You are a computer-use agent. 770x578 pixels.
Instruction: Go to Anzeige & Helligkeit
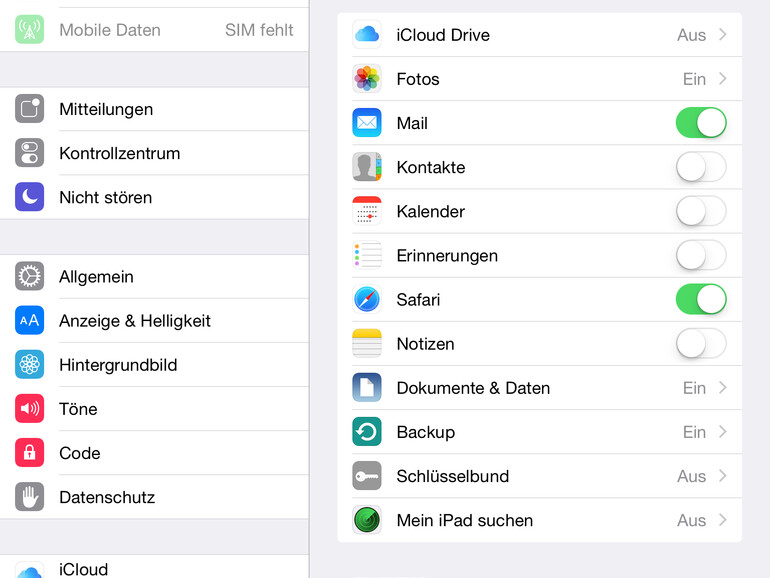154,321
